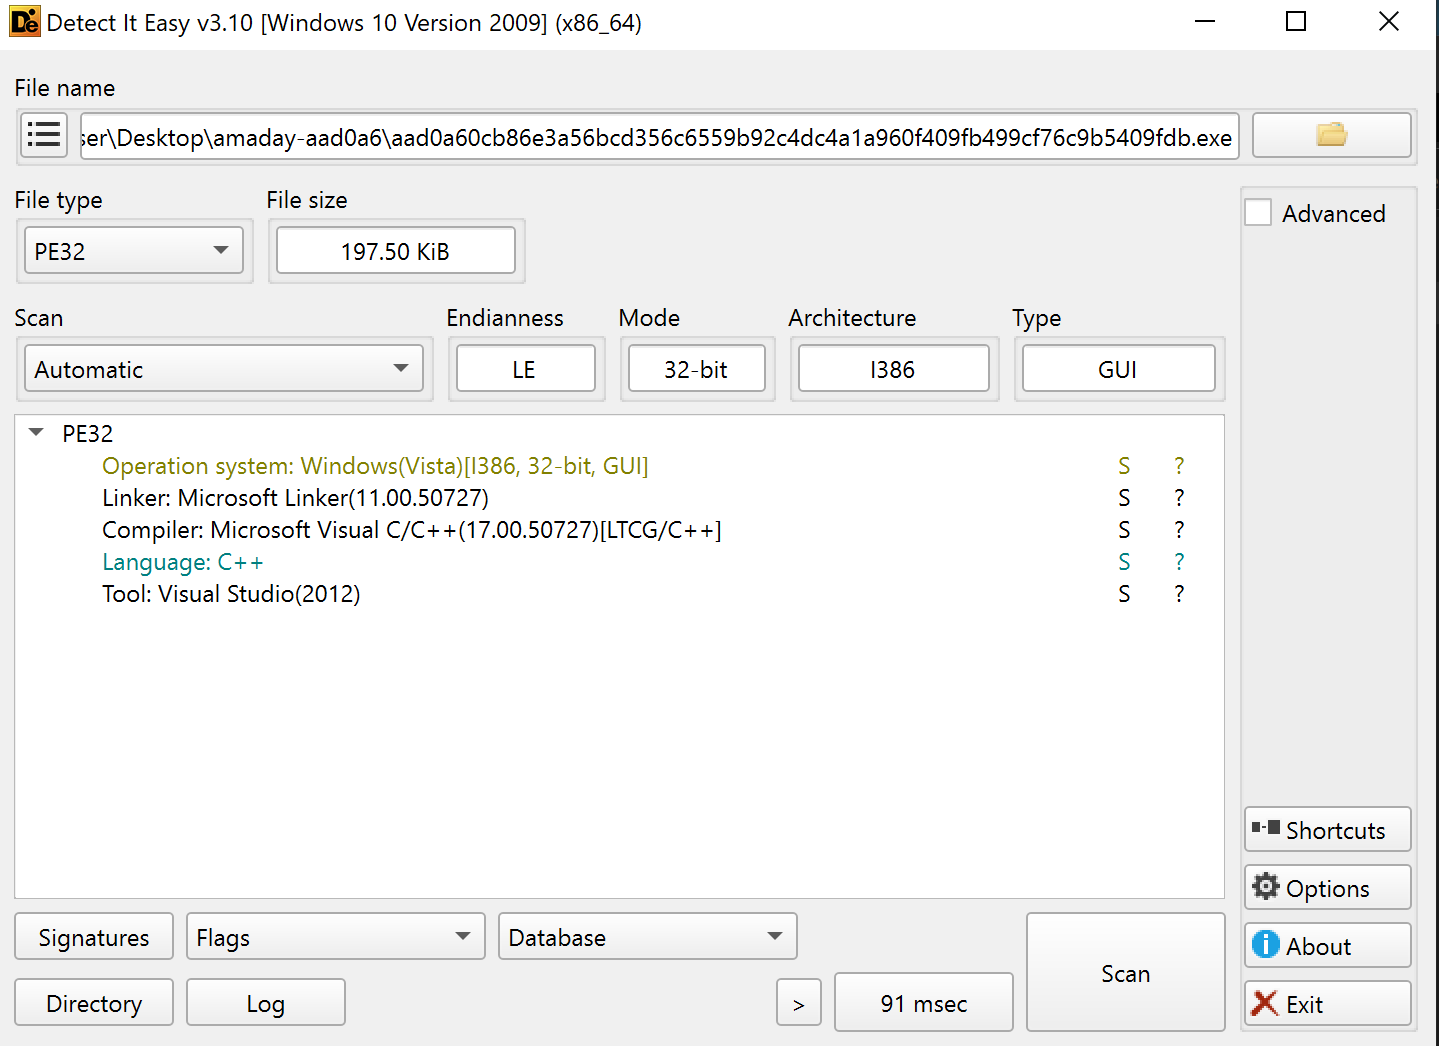Open the folder browse icon button
Viewport: 1439px width, 1046px height.
pos(1331,135)
